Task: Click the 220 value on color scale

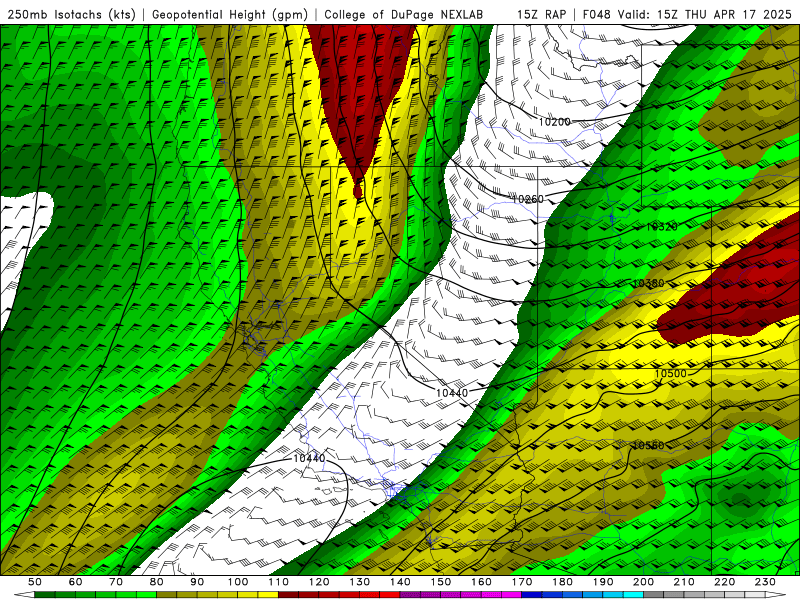Action: pos(724,582)
